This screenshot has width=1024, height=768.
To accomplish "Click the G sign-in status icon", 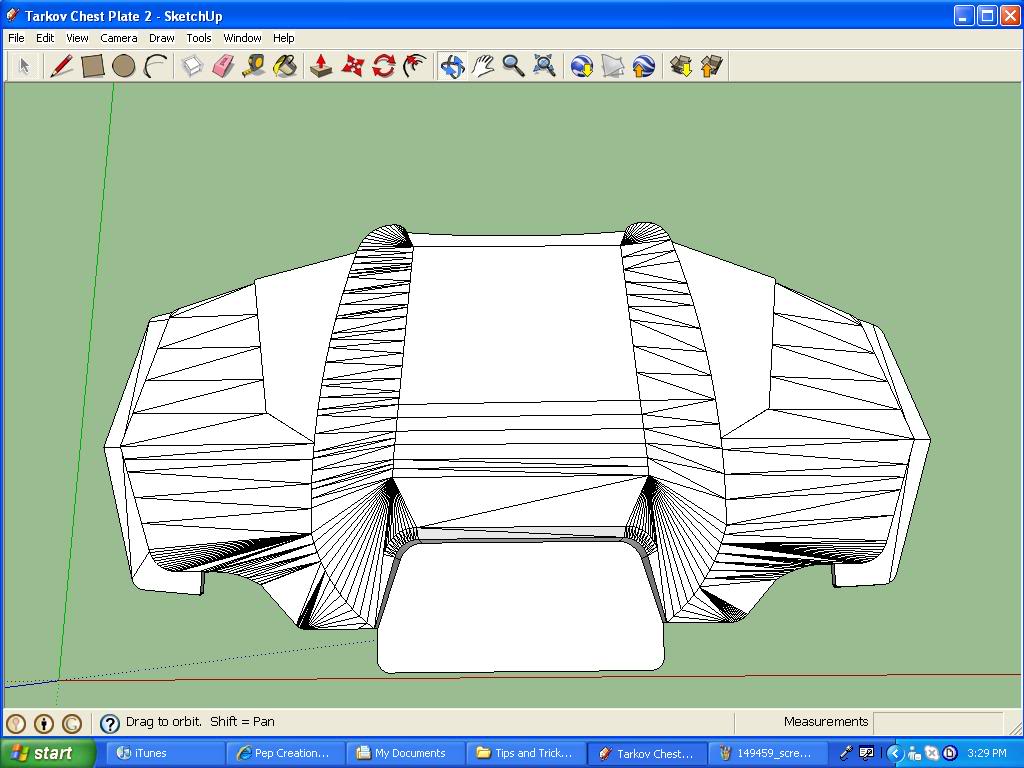I will coord(72,723).
